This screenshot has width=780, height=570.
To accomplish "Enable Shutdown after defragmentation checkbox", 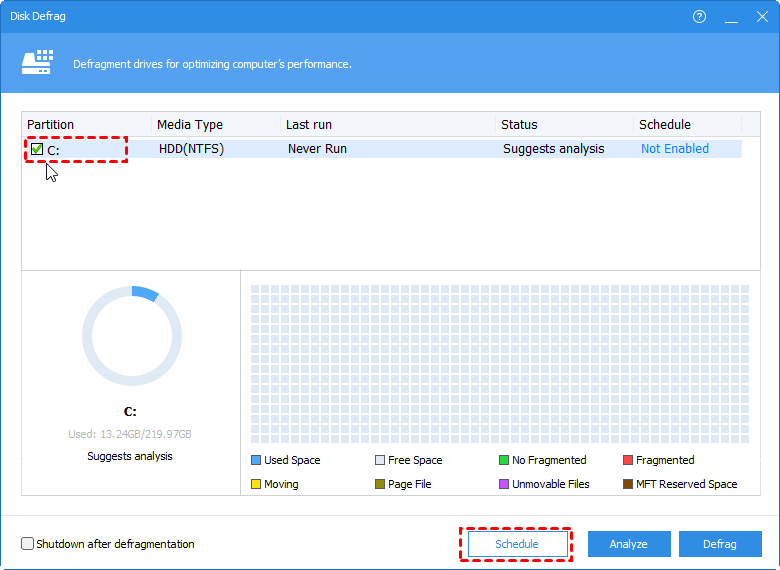I will (28, 544).
